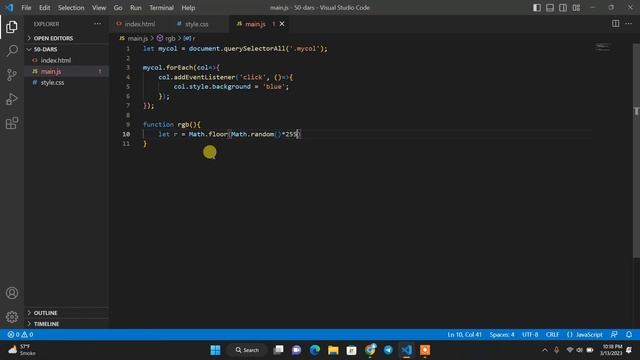
Task: Open the Help menu
Action: tap(188, 8)
